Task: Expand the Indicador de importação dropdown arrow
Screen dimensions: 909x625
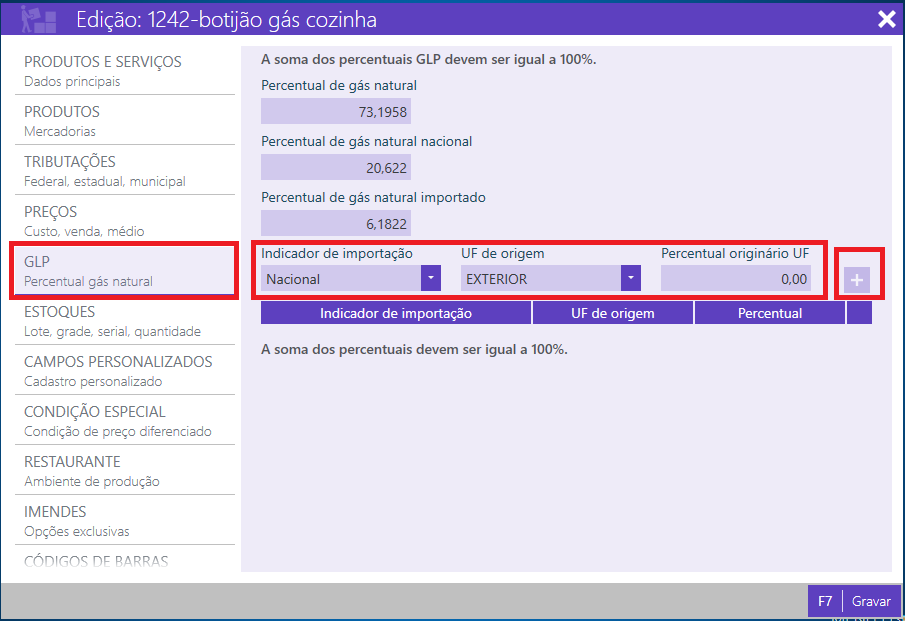Action: [430, 278]
